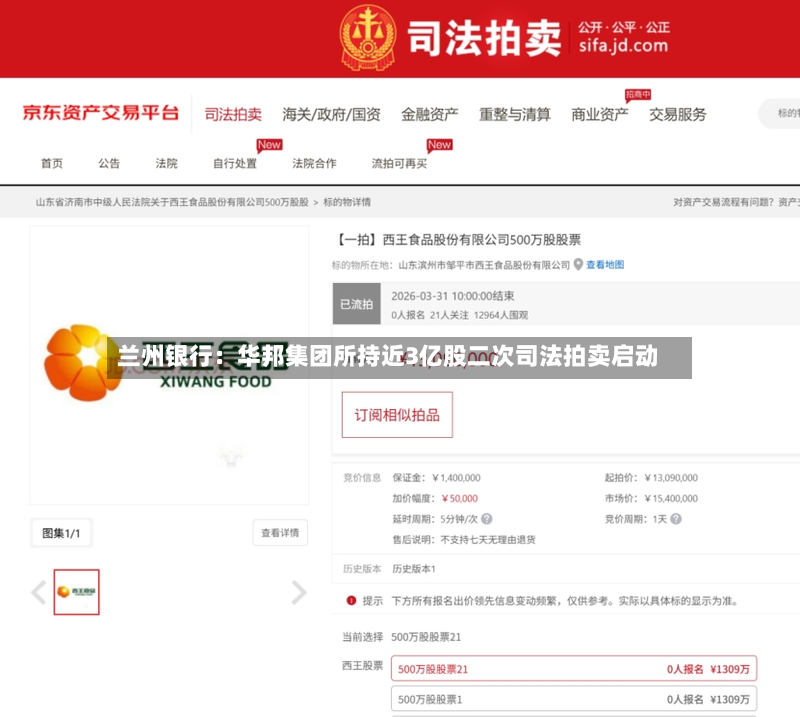Switch to the 金融资产 tab
Screen dimensions: 800x717
coord(430,114)
